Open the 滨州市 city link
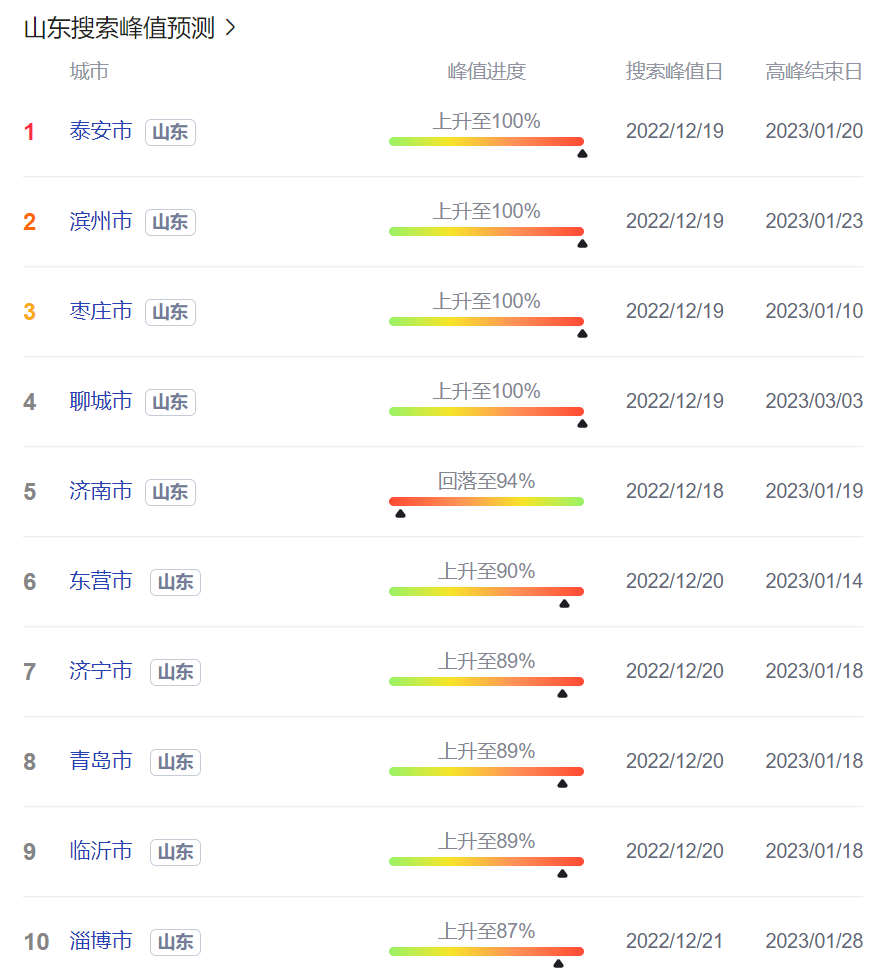 [101, 221]
